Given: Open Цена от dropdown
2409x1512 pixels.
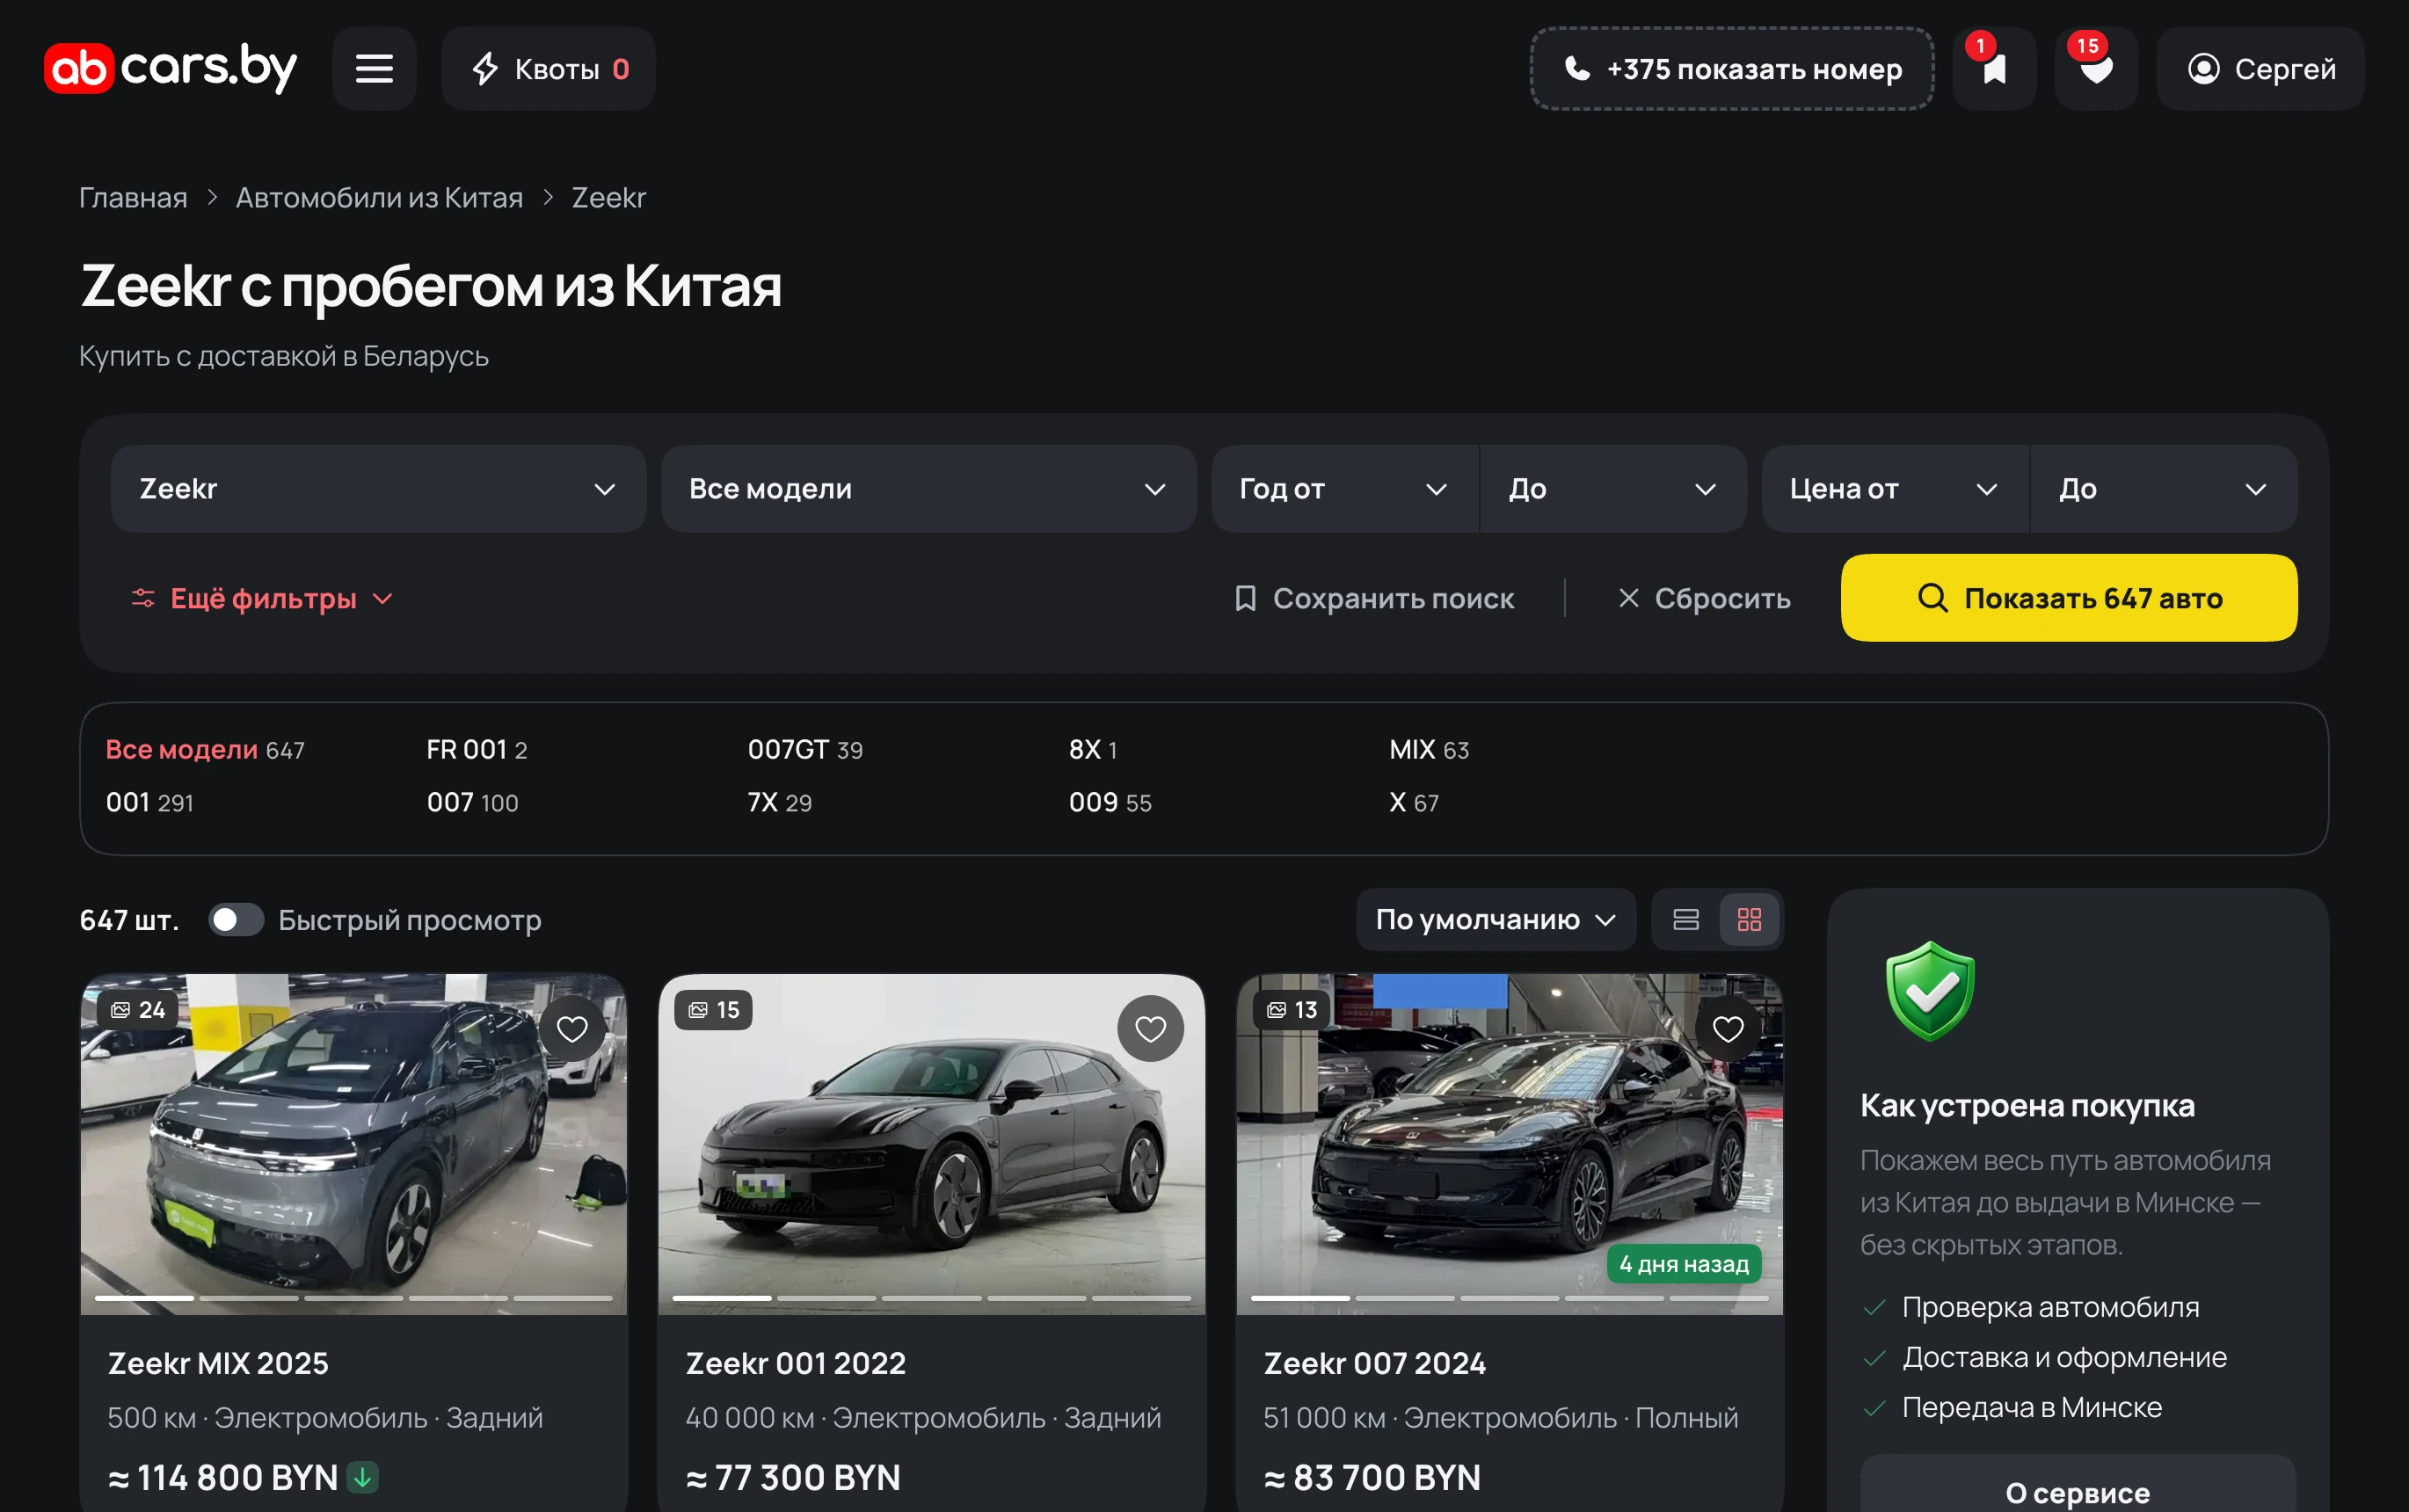Looking at the screenshot, I should tap(1895, 489).
